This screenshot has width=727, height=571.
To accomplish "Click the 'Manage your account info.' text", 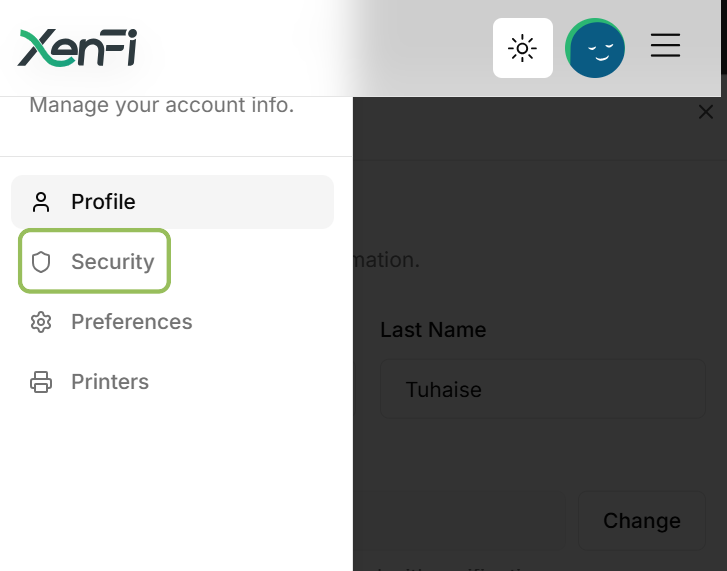I will click(x=162, y=105).
